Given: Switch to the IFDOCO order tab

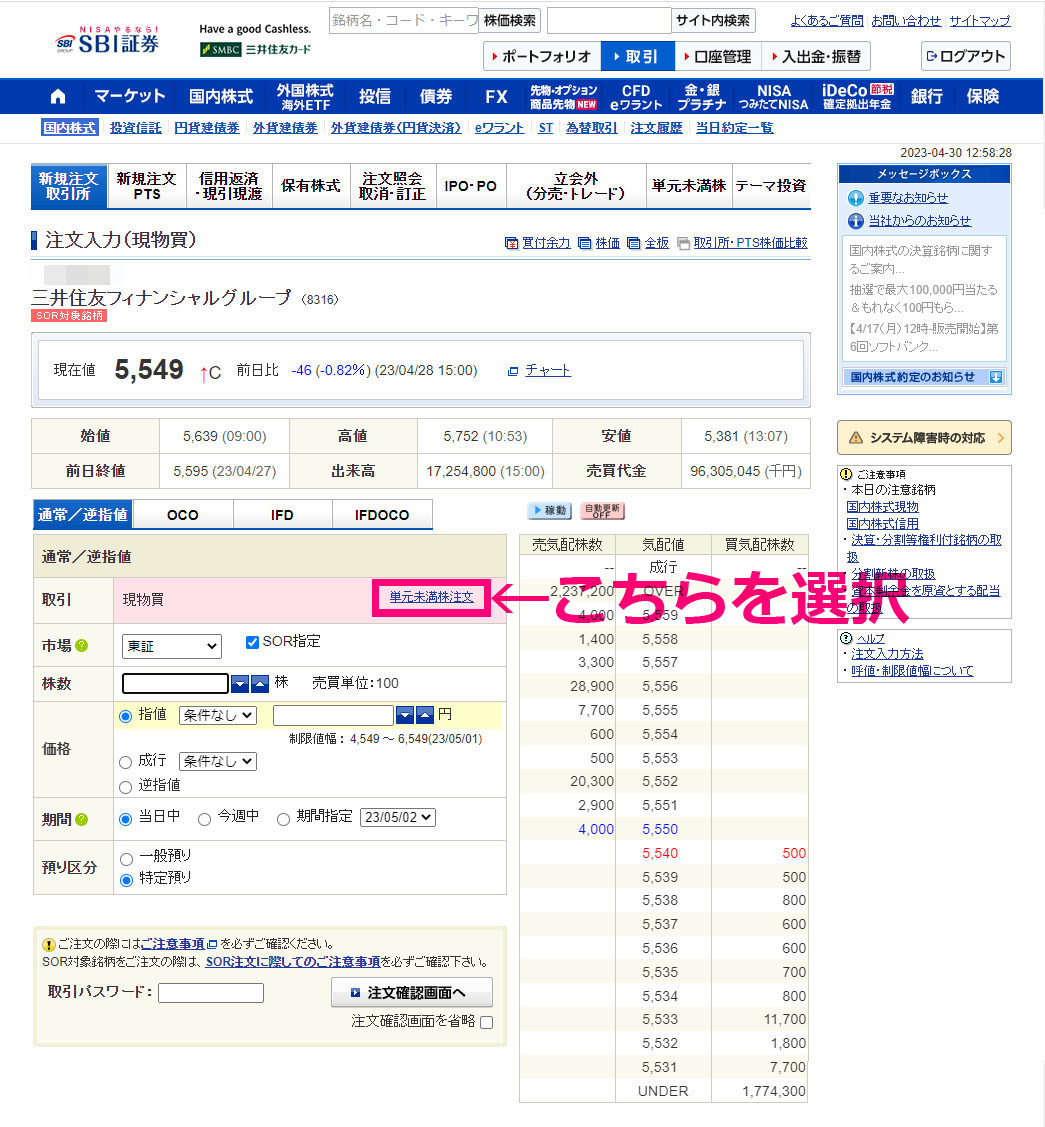Looking at the screenshot, I should pos(382,515).
